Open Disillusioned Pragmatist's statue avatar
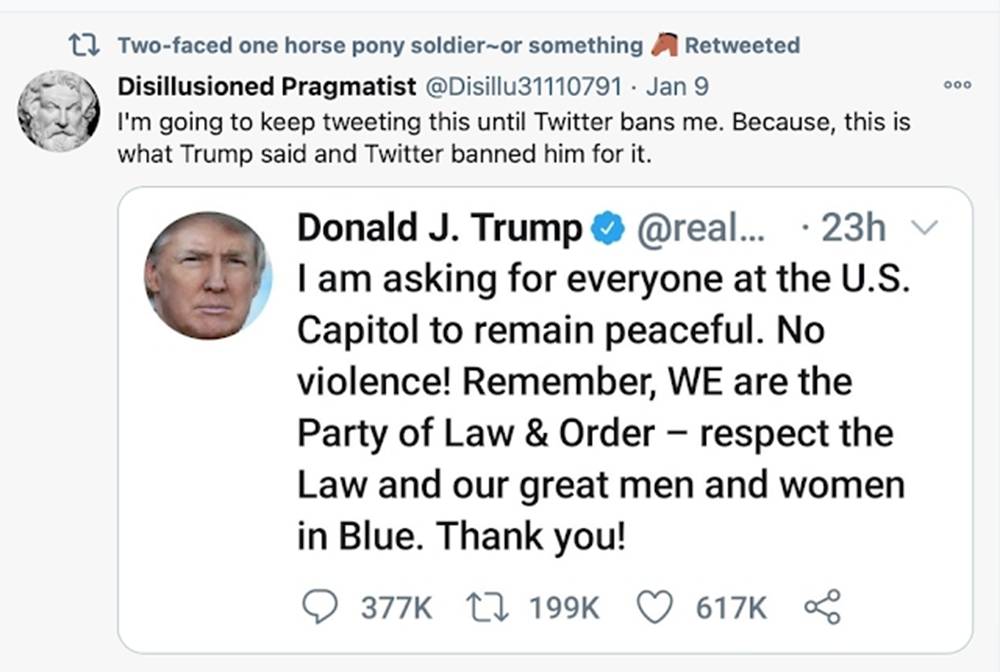This screenshot has width=1000, height=672. point(59,111)
